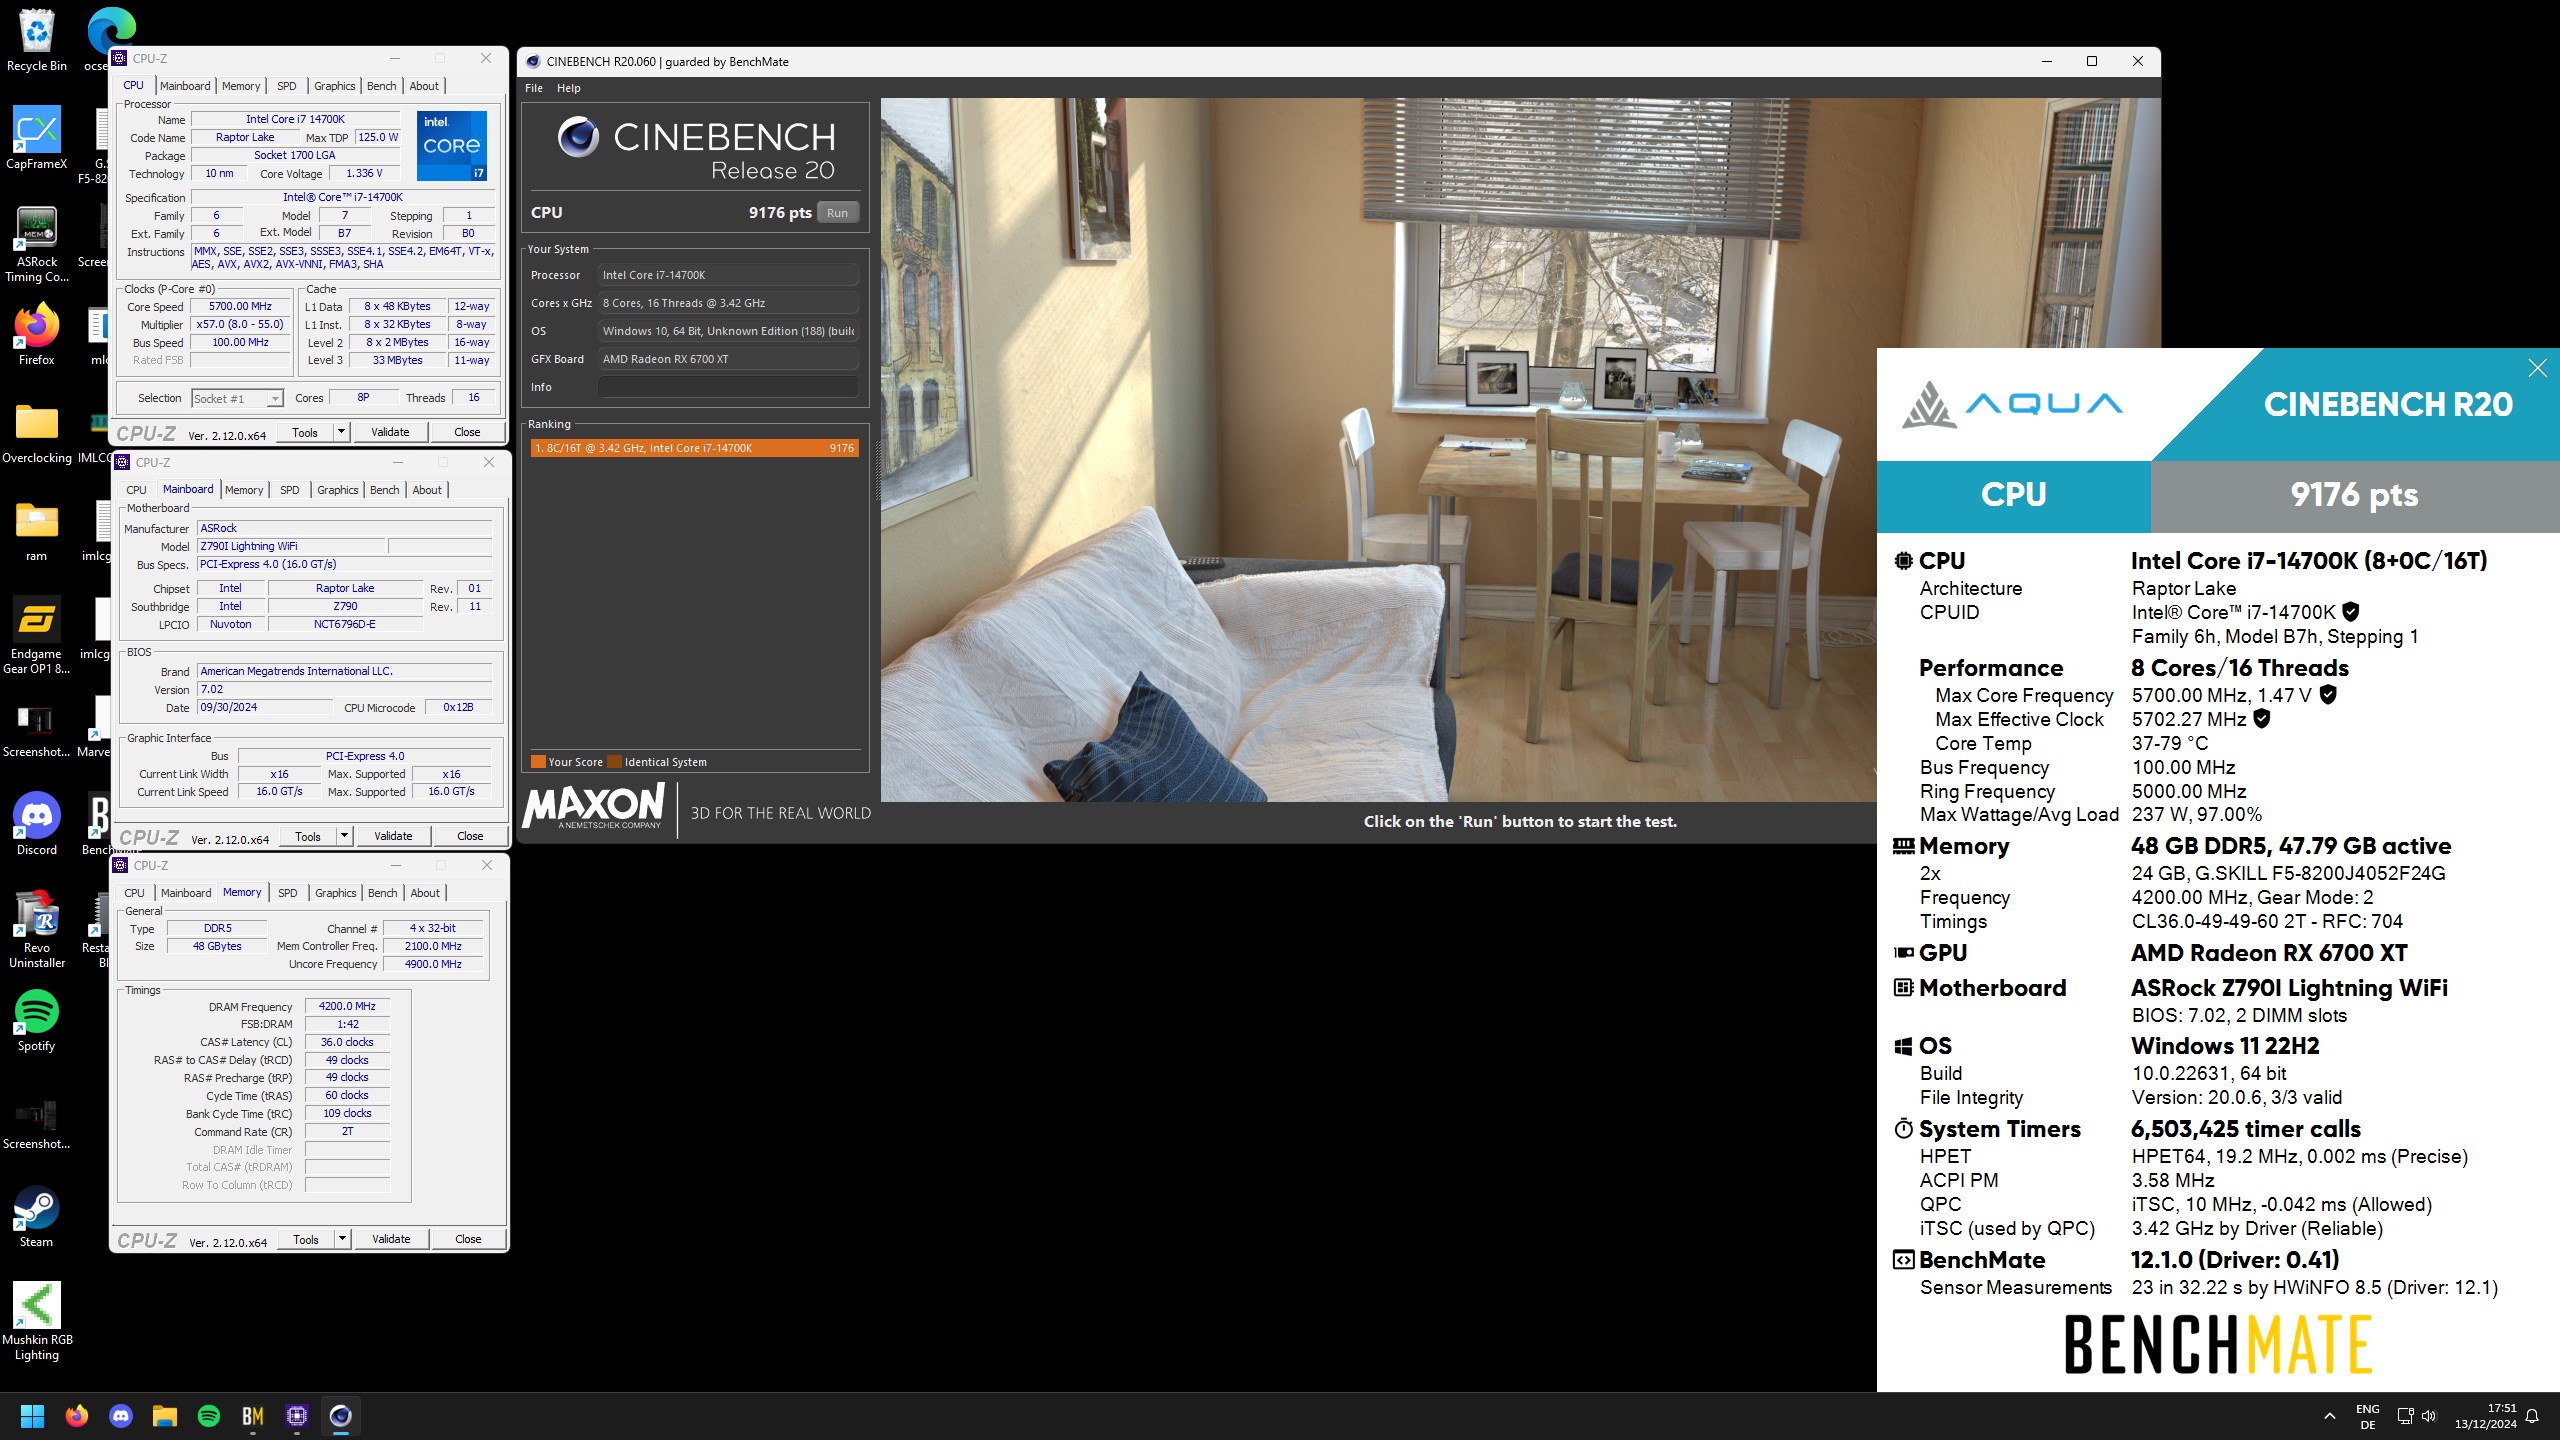This screenshot has width=2560, height=1440.
Task: Expand Tools dropdown arrow in Mainboard window
Action: (x=344, y=836)
